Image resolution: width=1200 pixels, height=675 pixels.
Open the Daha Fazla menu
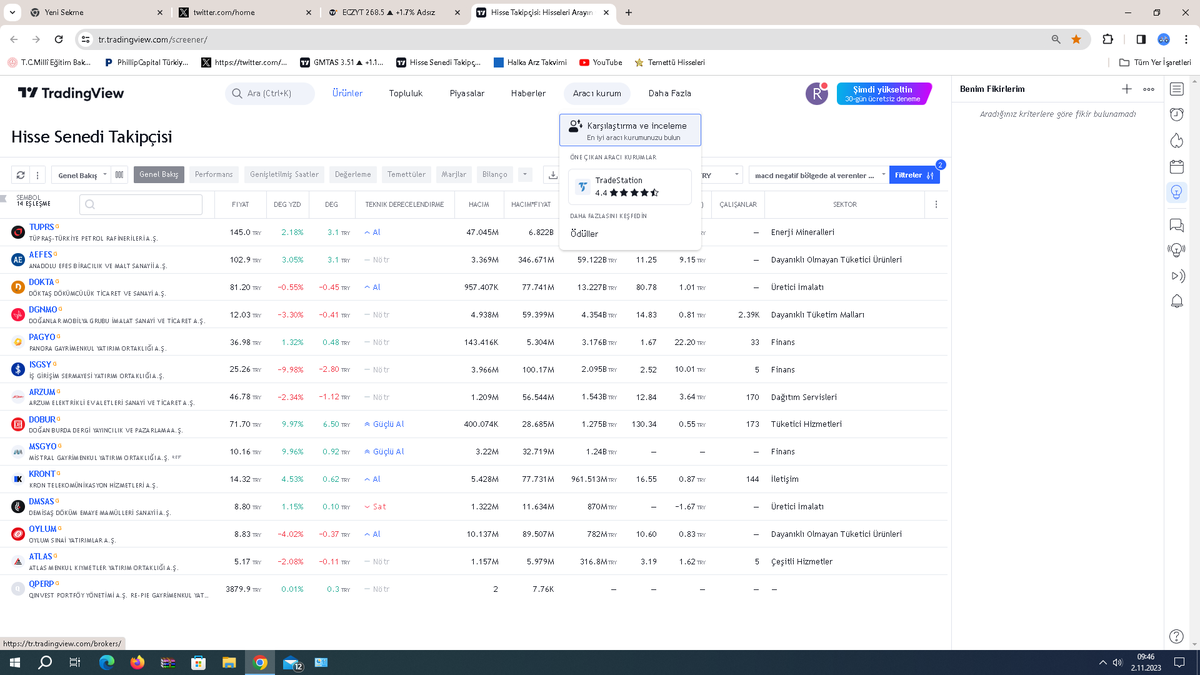pos(670,93)
